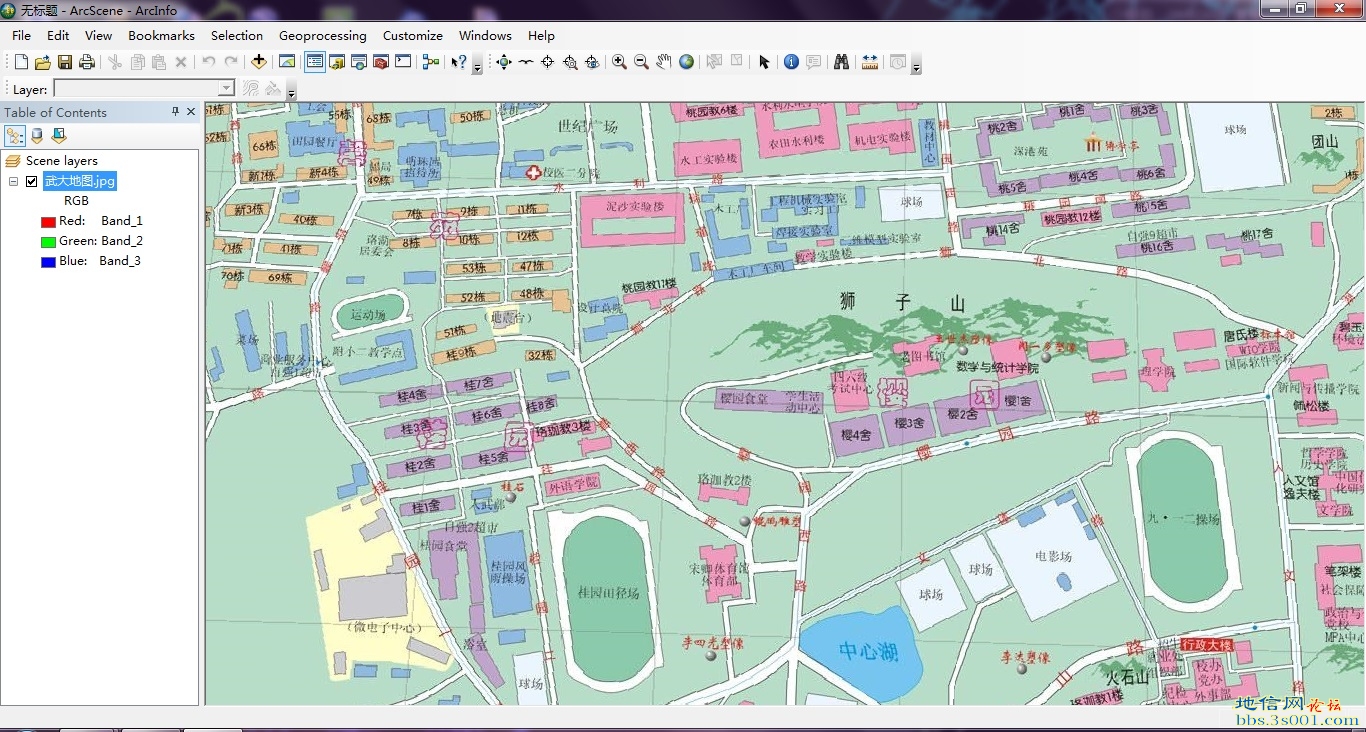Click the Band_2 label

[122, 241]
